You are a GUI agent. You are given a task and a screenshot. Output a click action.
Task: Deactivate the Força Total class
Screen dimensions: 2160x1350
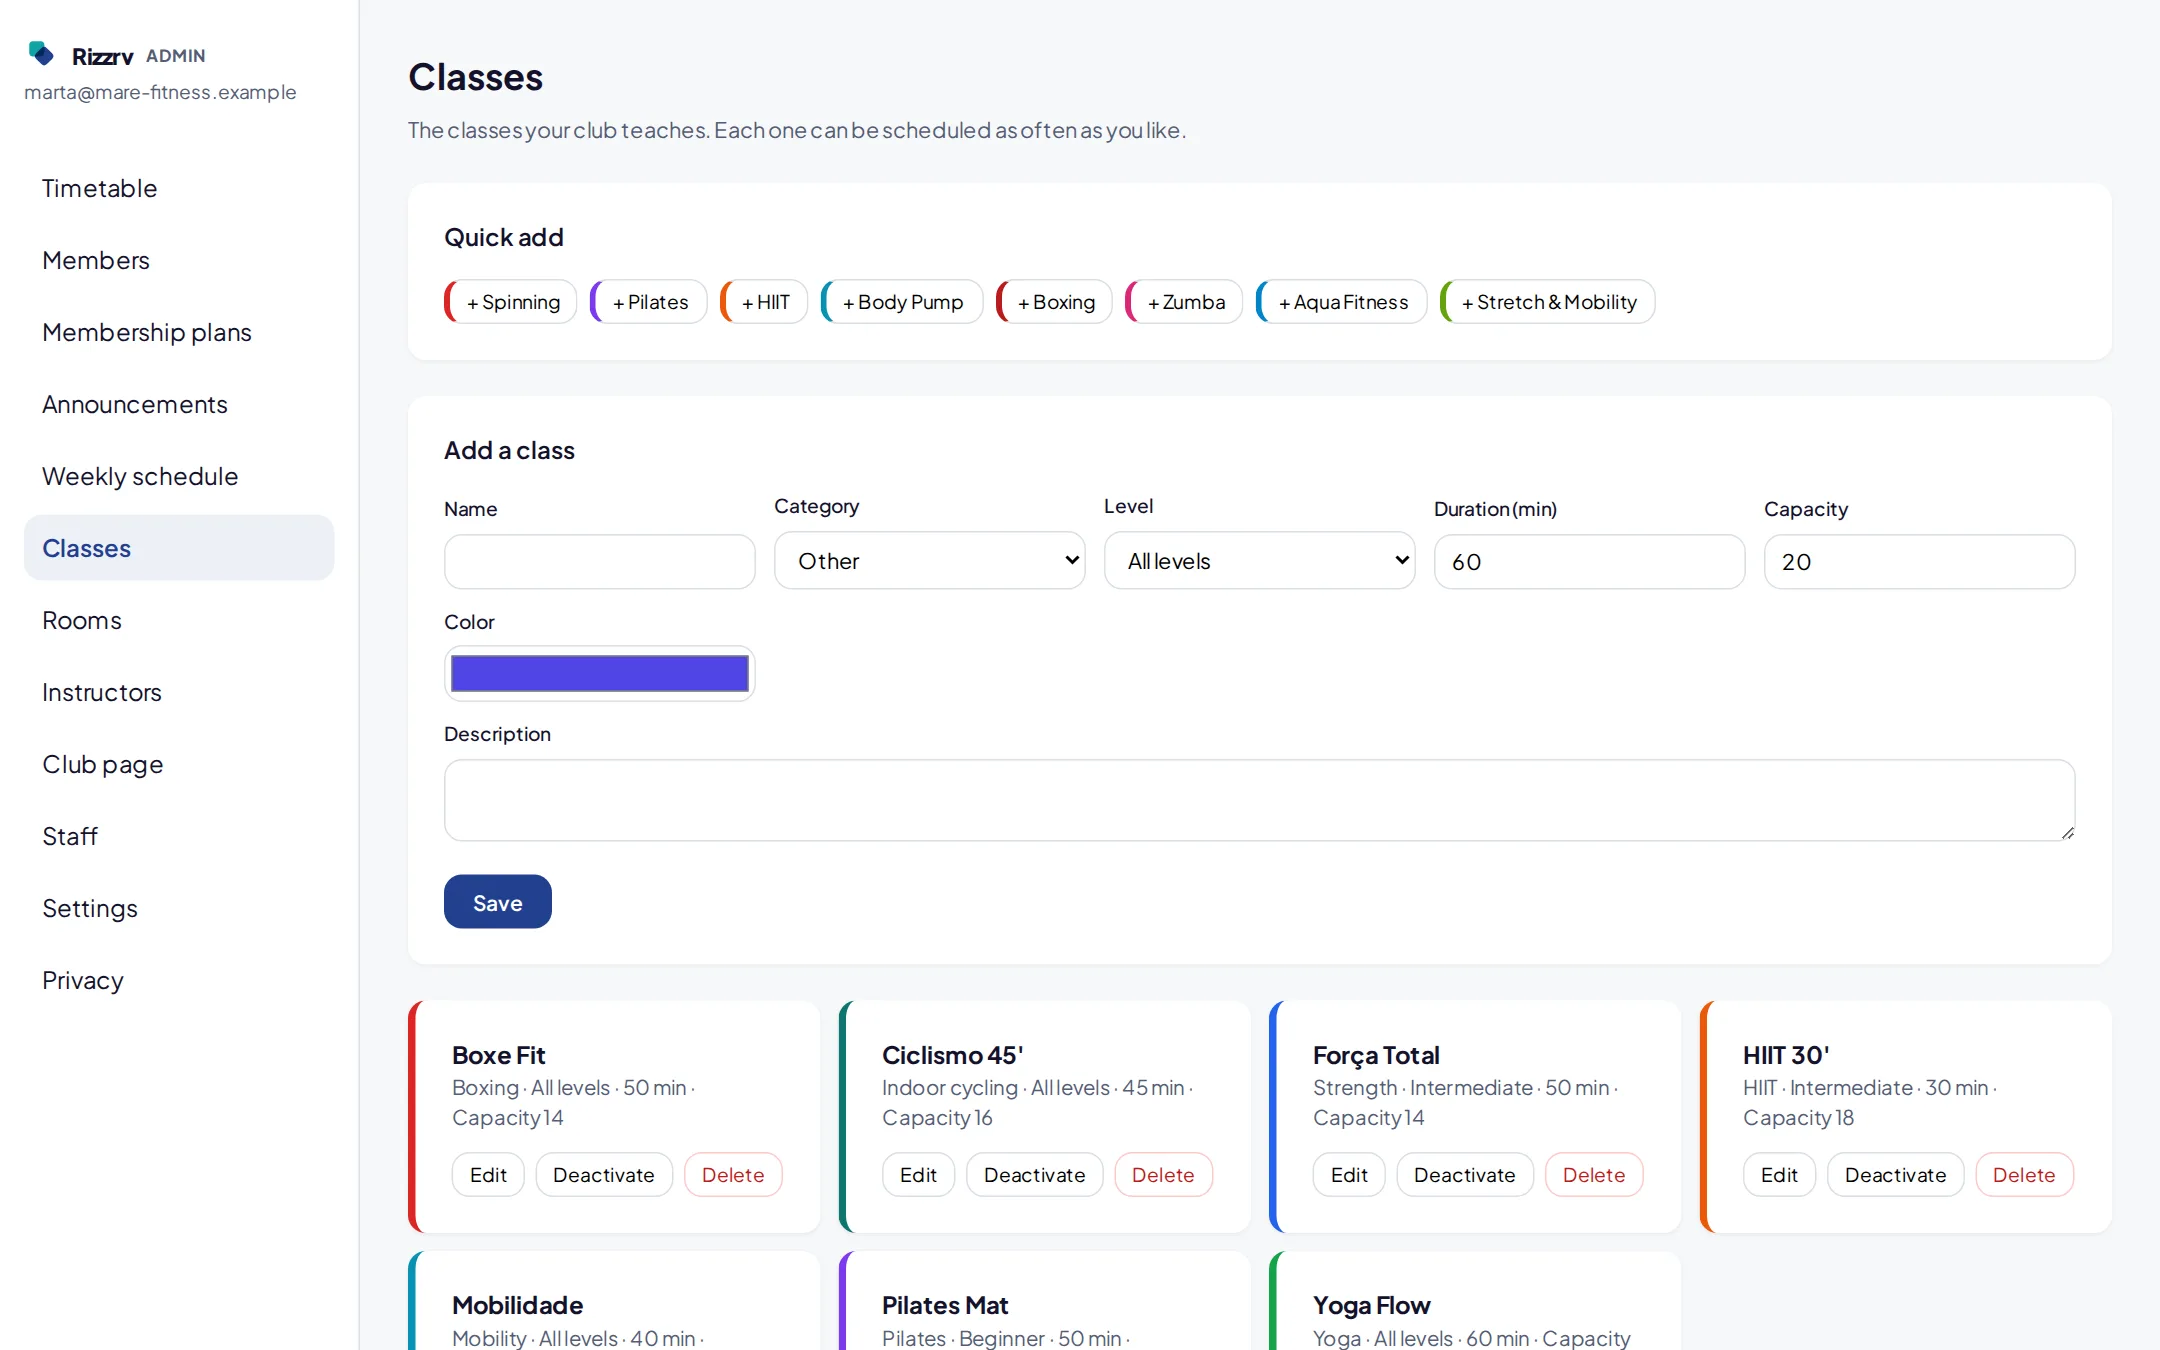[1465, 1175]
